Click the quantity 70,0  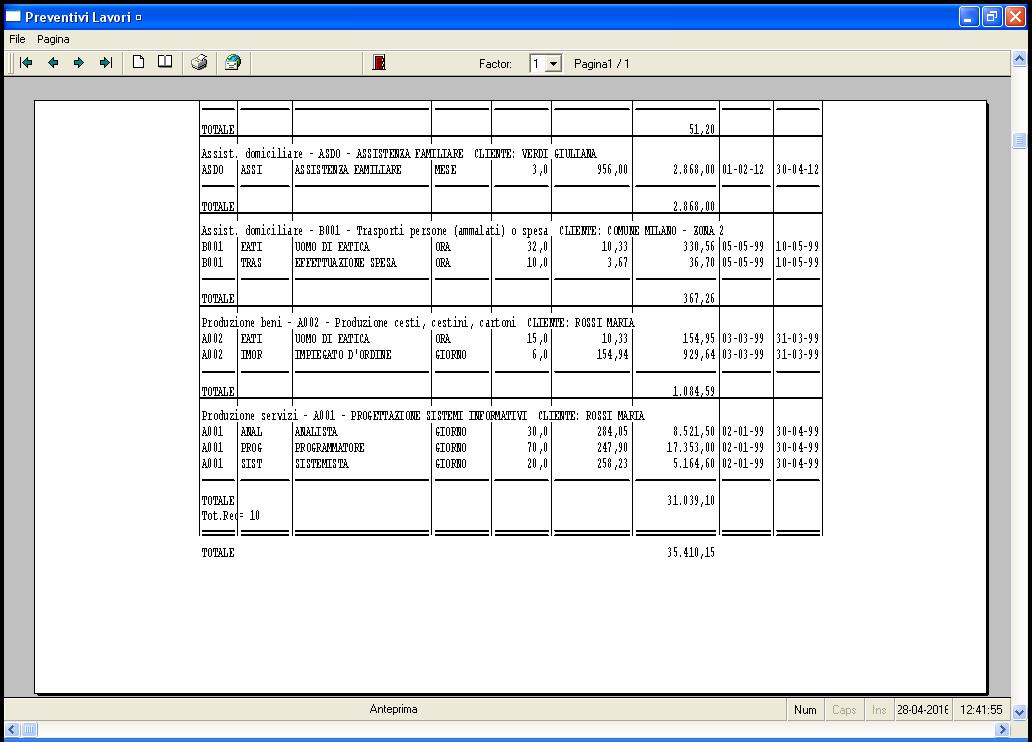point(537,448)
